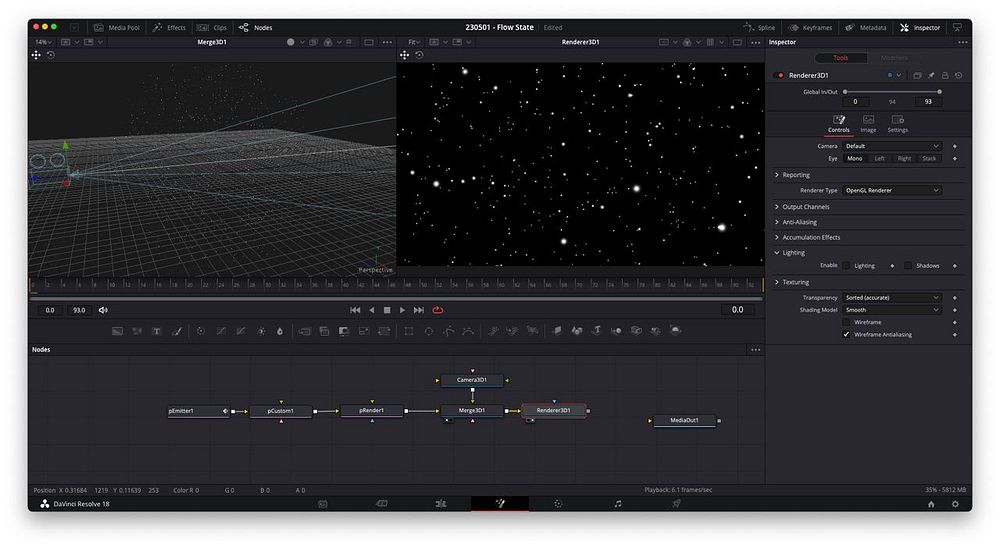Switch to the Image tab
This screenshot has height=548, width=1000.
pyautogui.click(x=868, y=123)
